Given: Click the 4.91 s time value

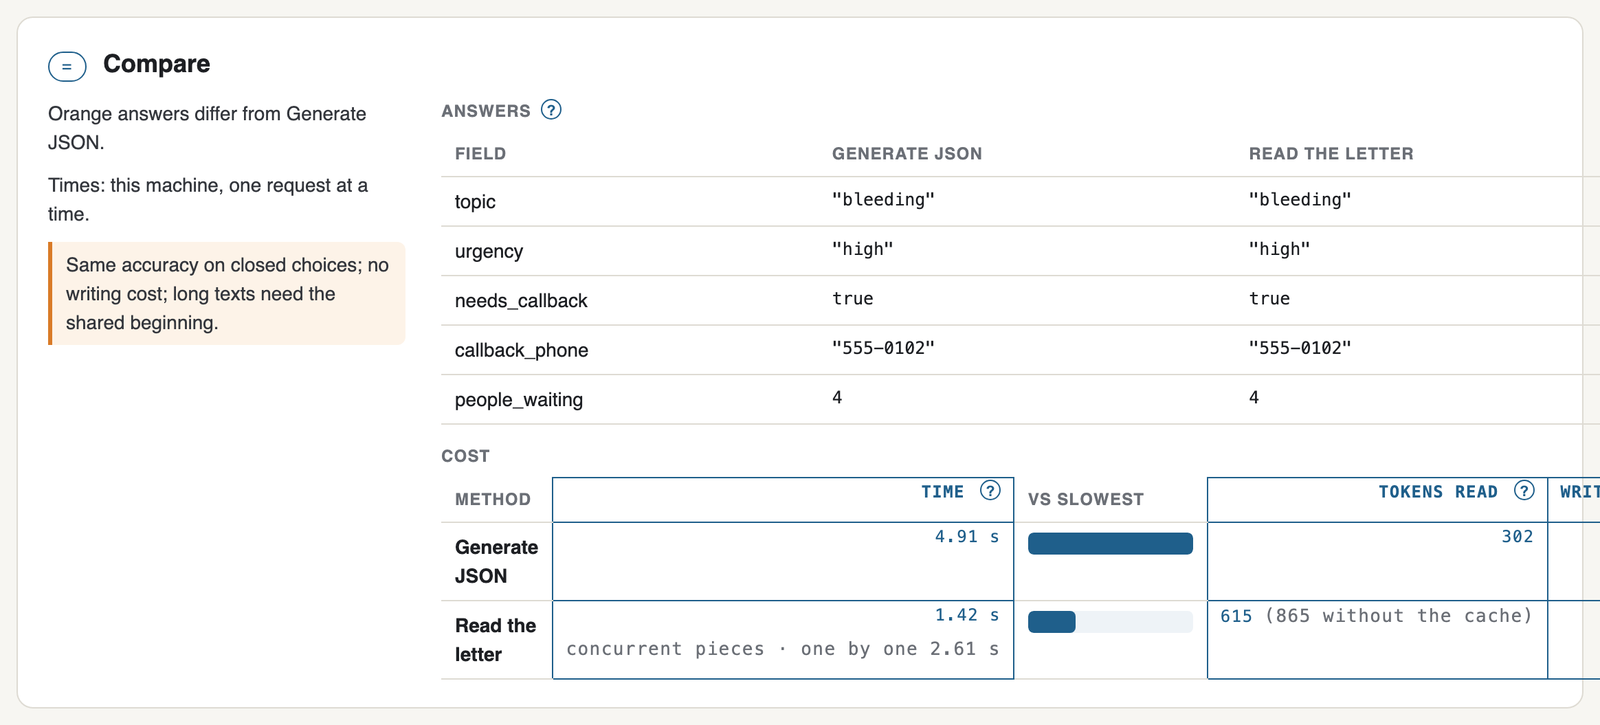Looking at the screenshot, I should click(x=967, y=537).
